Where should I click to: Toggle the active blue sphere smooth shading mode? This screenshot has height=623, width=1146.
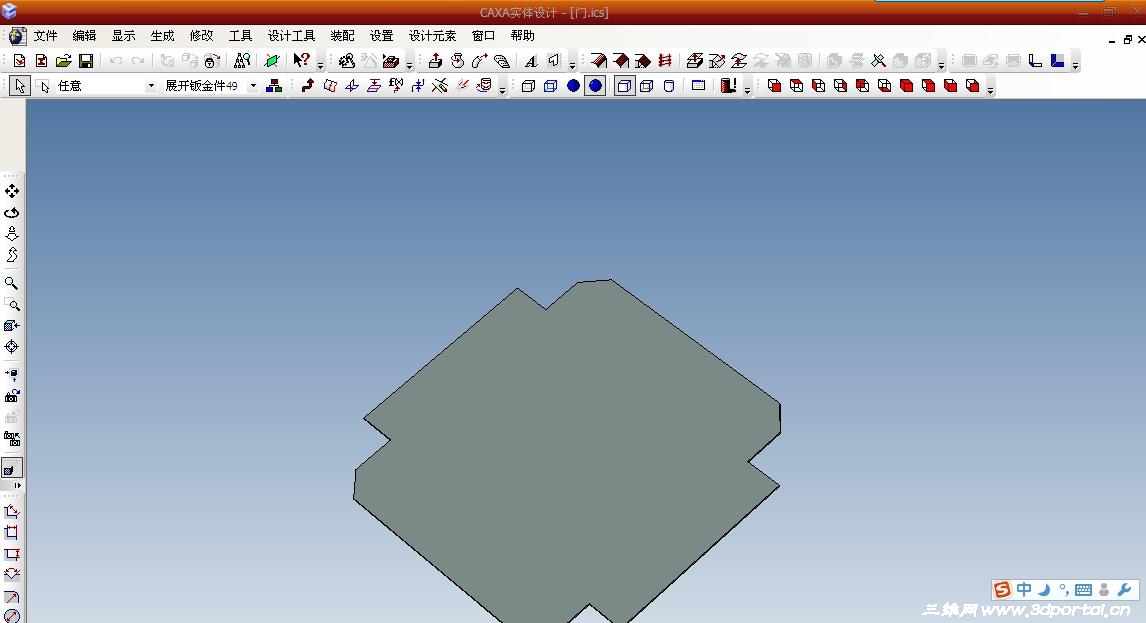[x=596, y=86]
